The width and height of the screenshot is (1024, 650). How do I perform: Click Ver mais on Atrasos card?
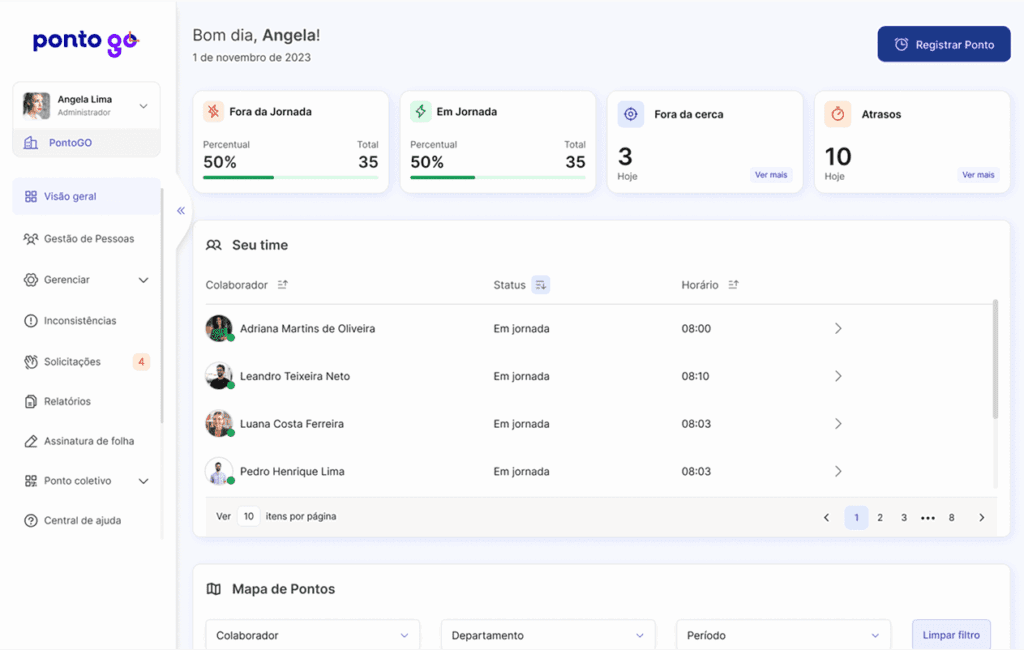click(978, 175)
